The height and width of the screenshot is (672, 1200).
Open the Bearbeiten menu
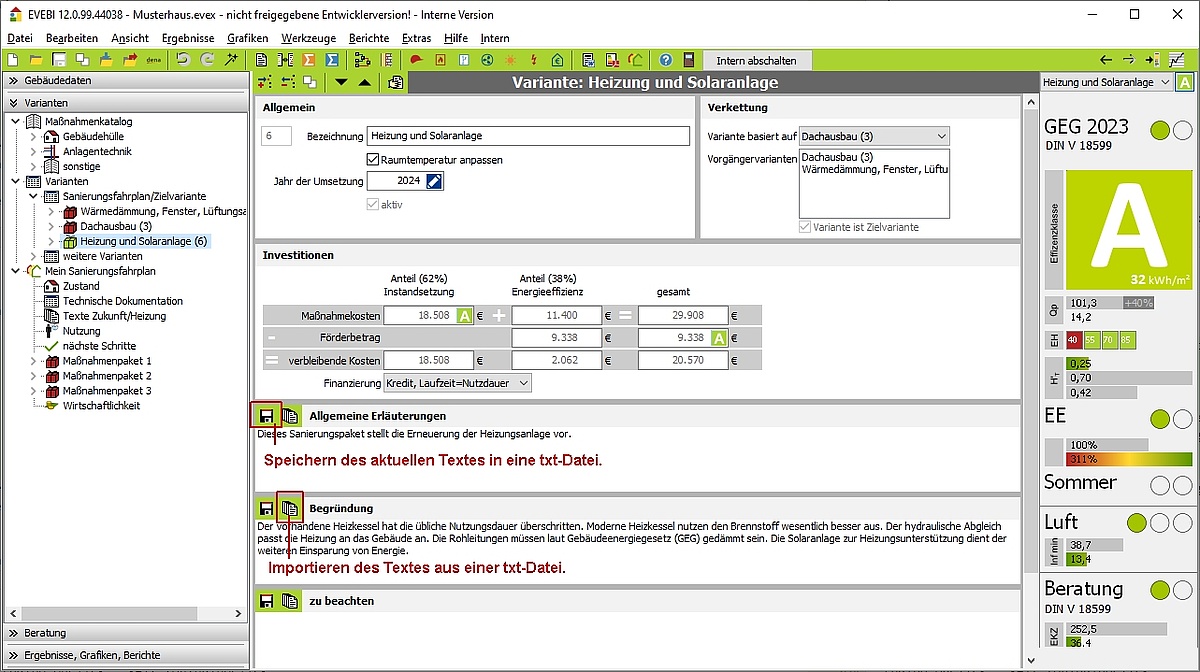coord(72,38)
